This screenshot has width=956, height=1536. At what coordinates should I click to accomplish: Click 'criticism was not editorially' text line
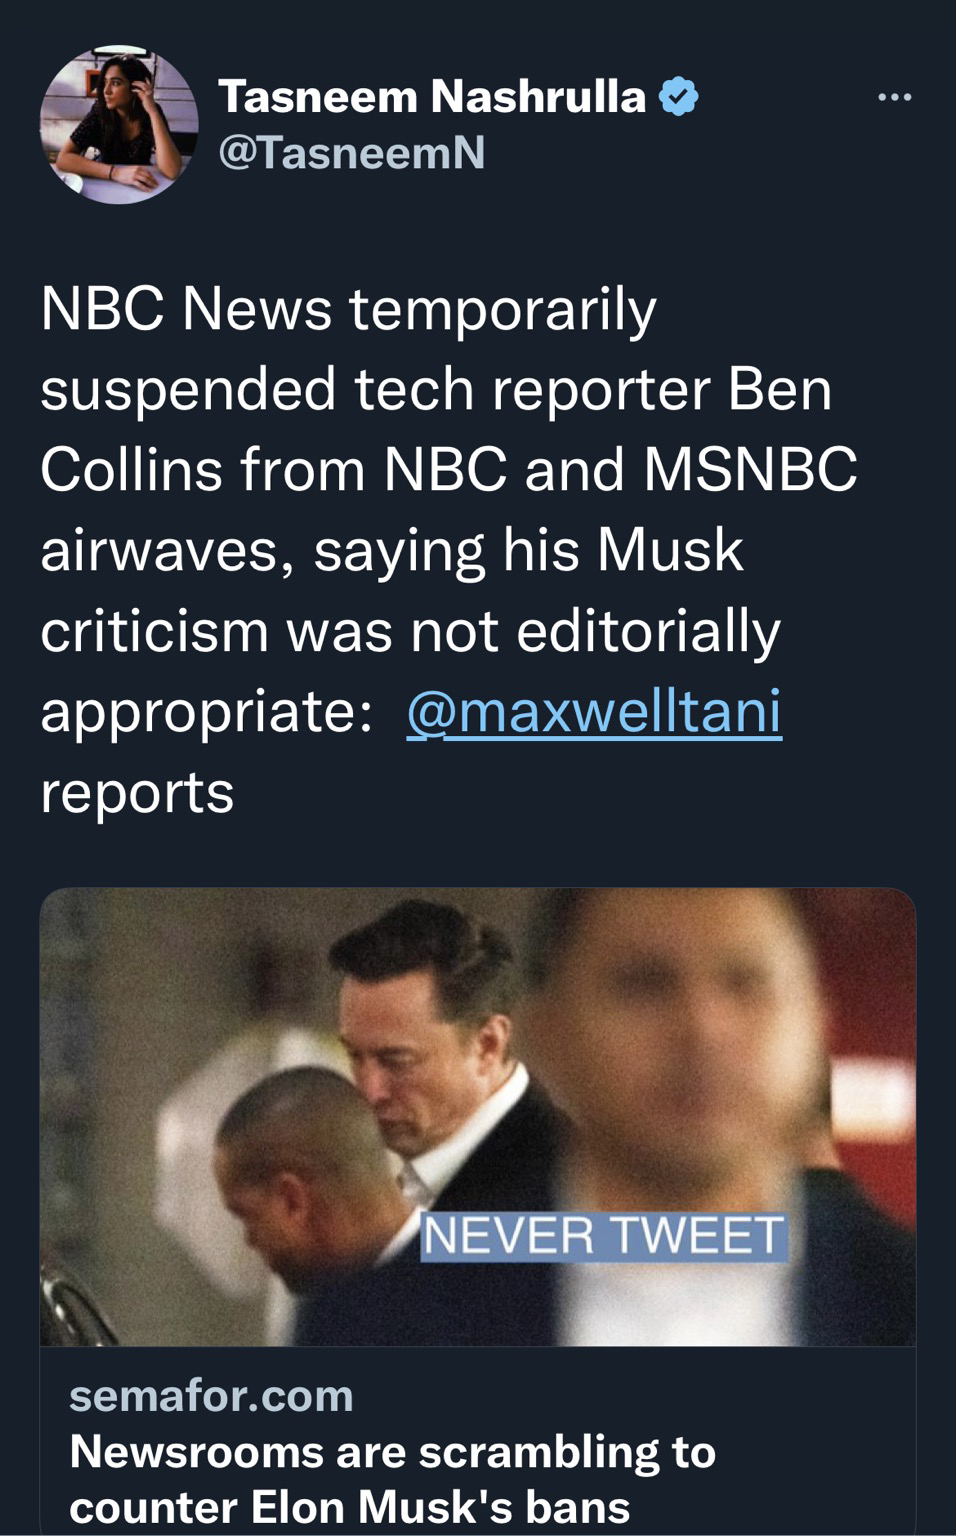pos(410,631)
